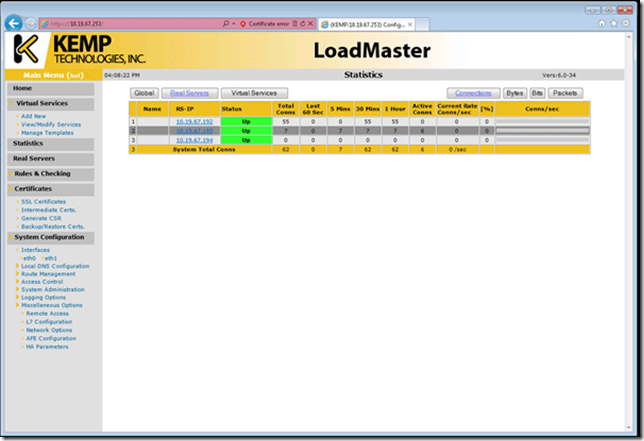Open the Real Servers main menu item
Viewport: 644px width, 441px height.
point(33,158)
